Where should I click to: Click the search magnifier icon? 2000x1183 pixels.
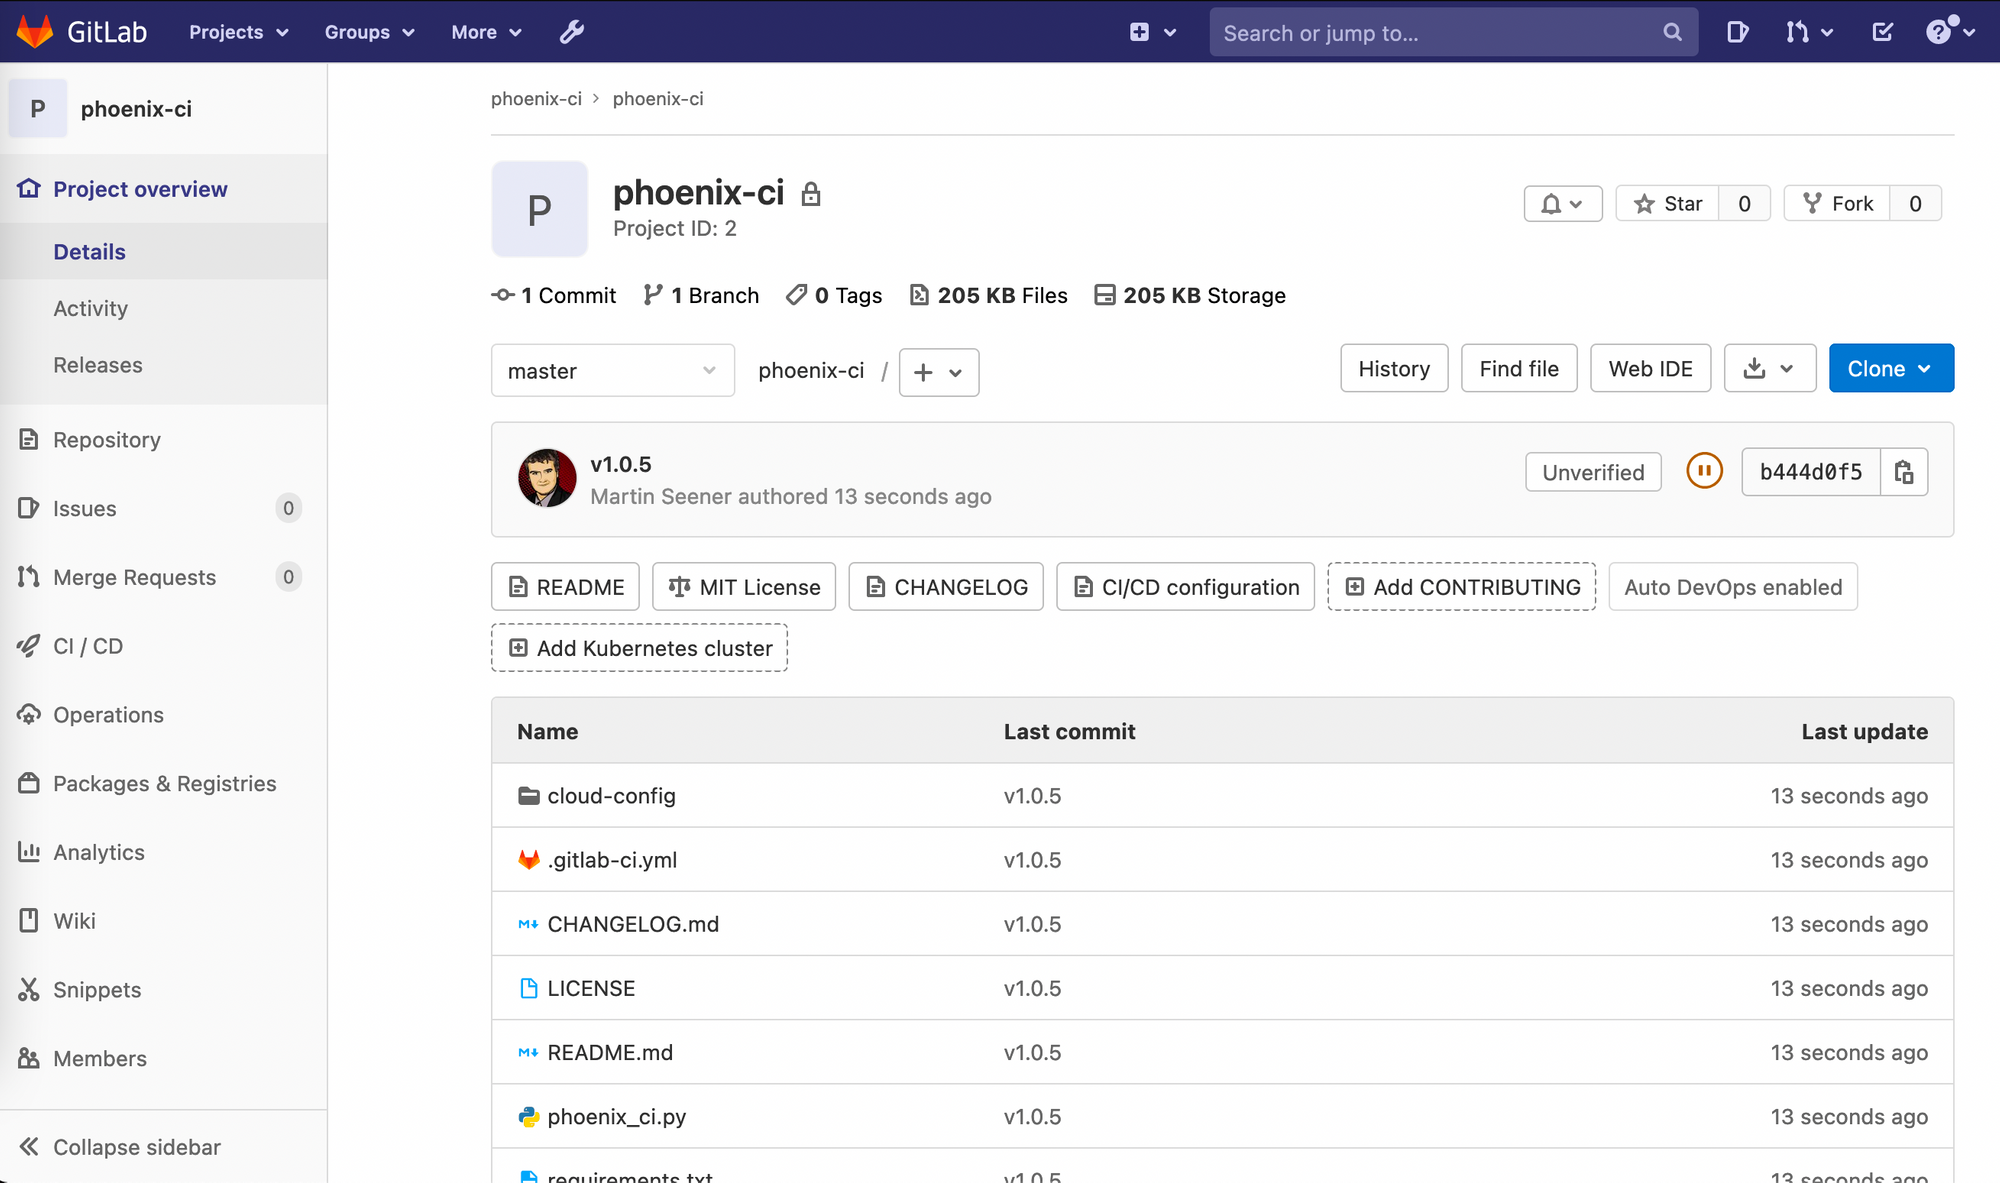[x=1672, y=32]
